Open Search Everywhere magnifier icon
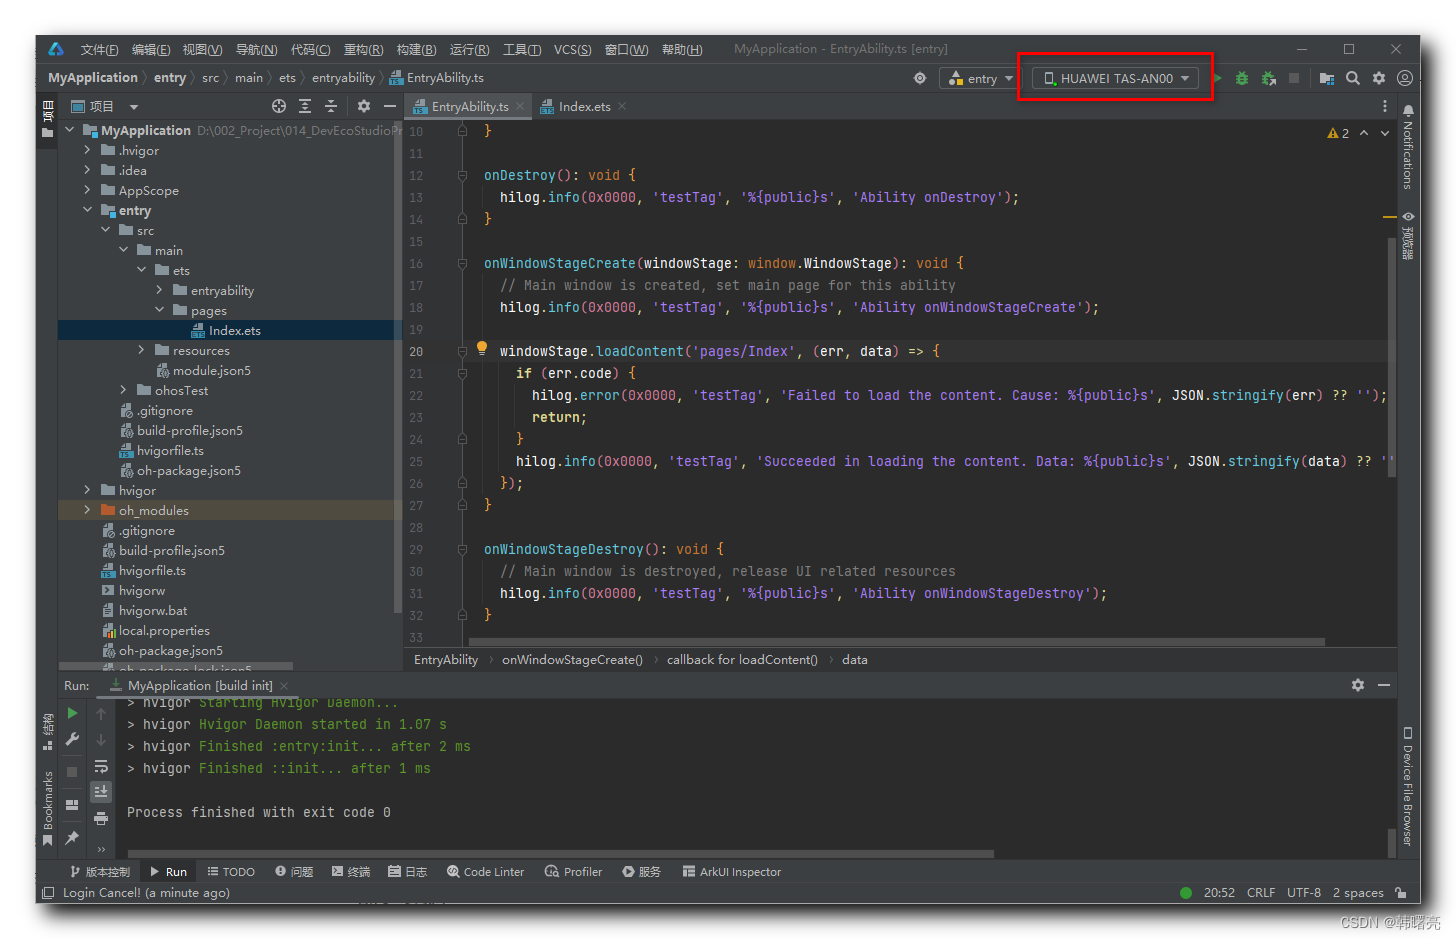 pos(1353,78)
